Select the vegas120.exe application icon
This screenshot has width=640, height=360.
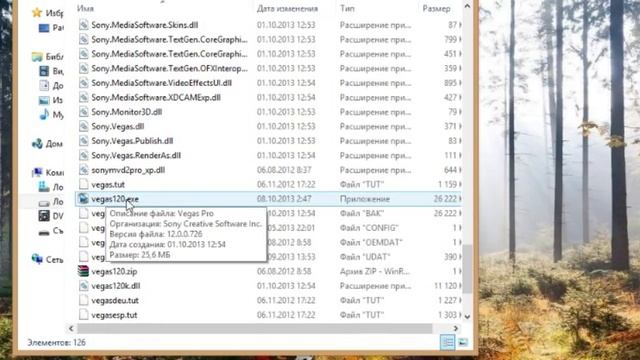click(x=84, y=199)
